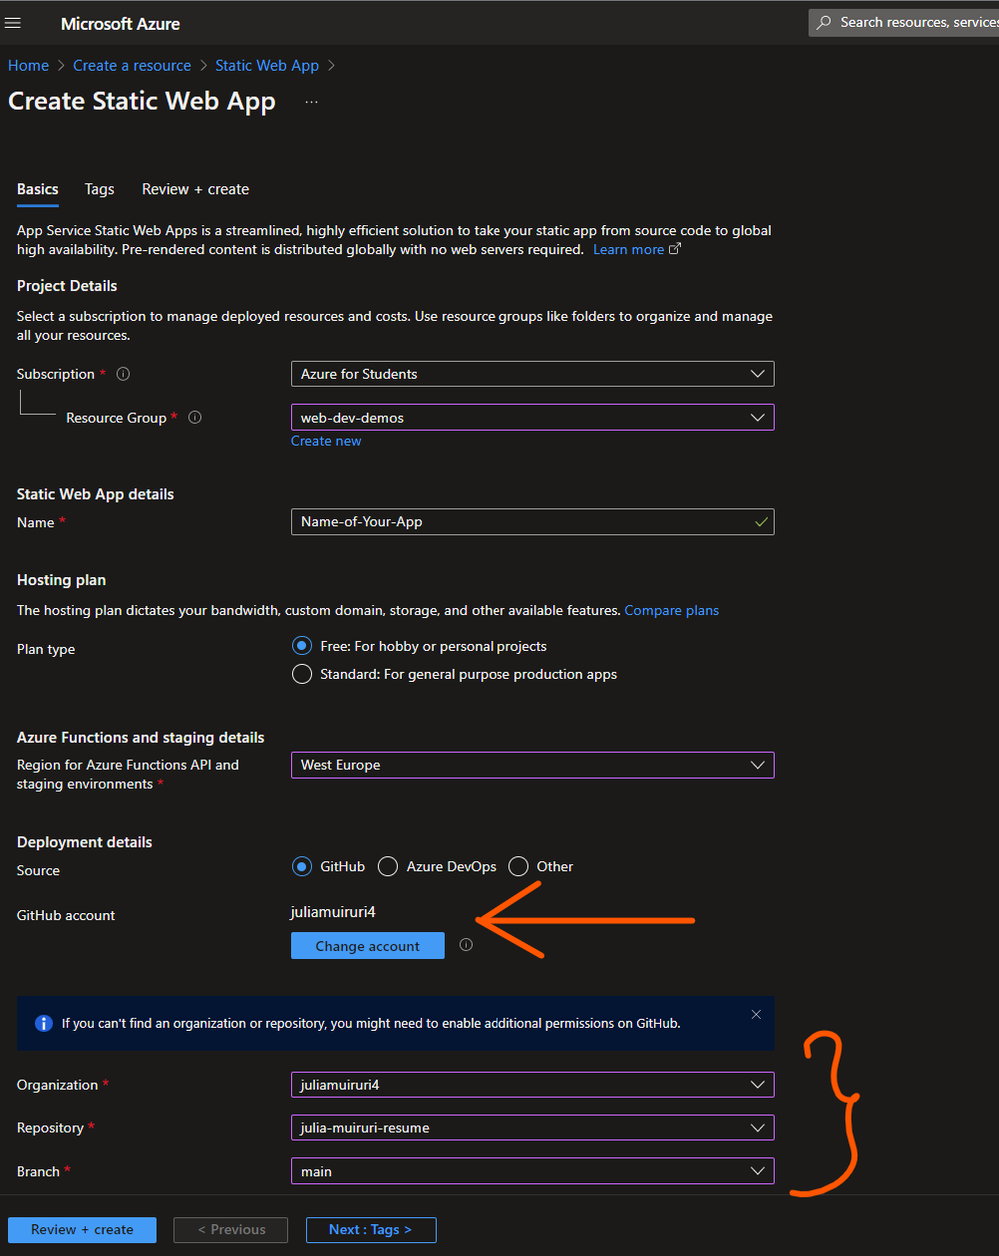
Task: Click info icon beside Change account
Action: (466, 945)
